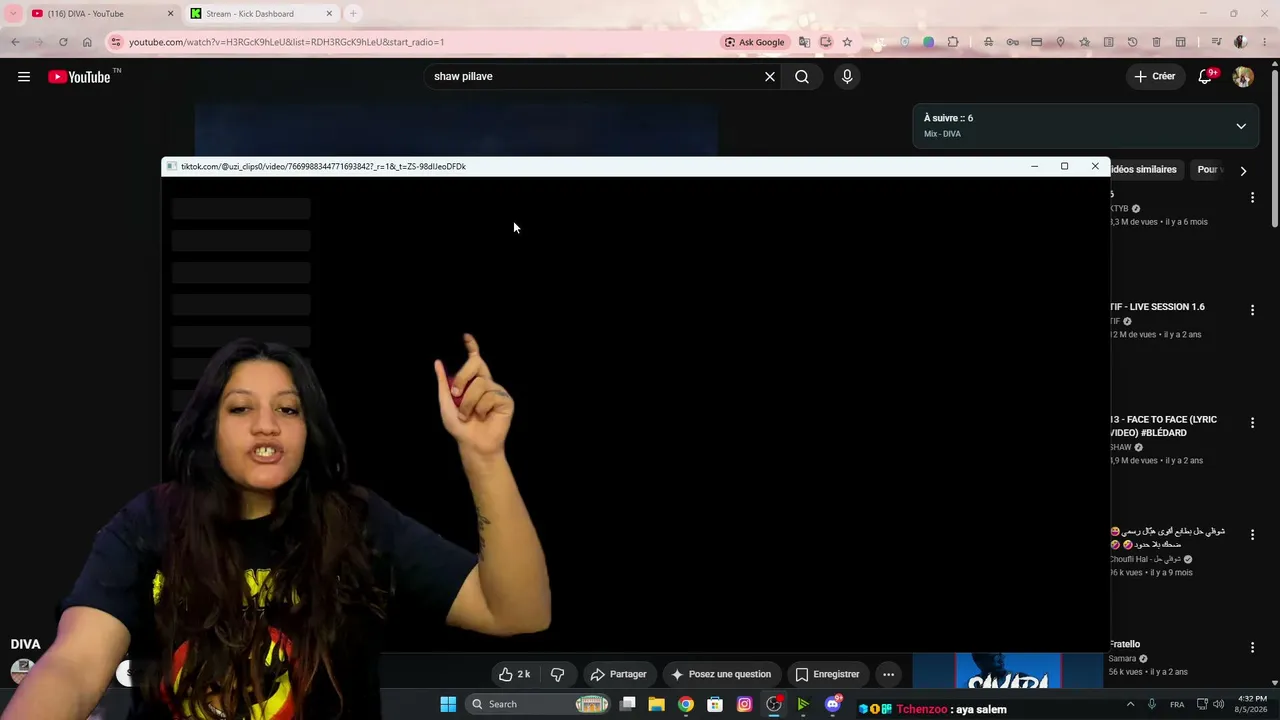The height and width of the screenshot is (720, 1280).
Task: Open the Fratello video by Samara
Action: [1125, 645]
